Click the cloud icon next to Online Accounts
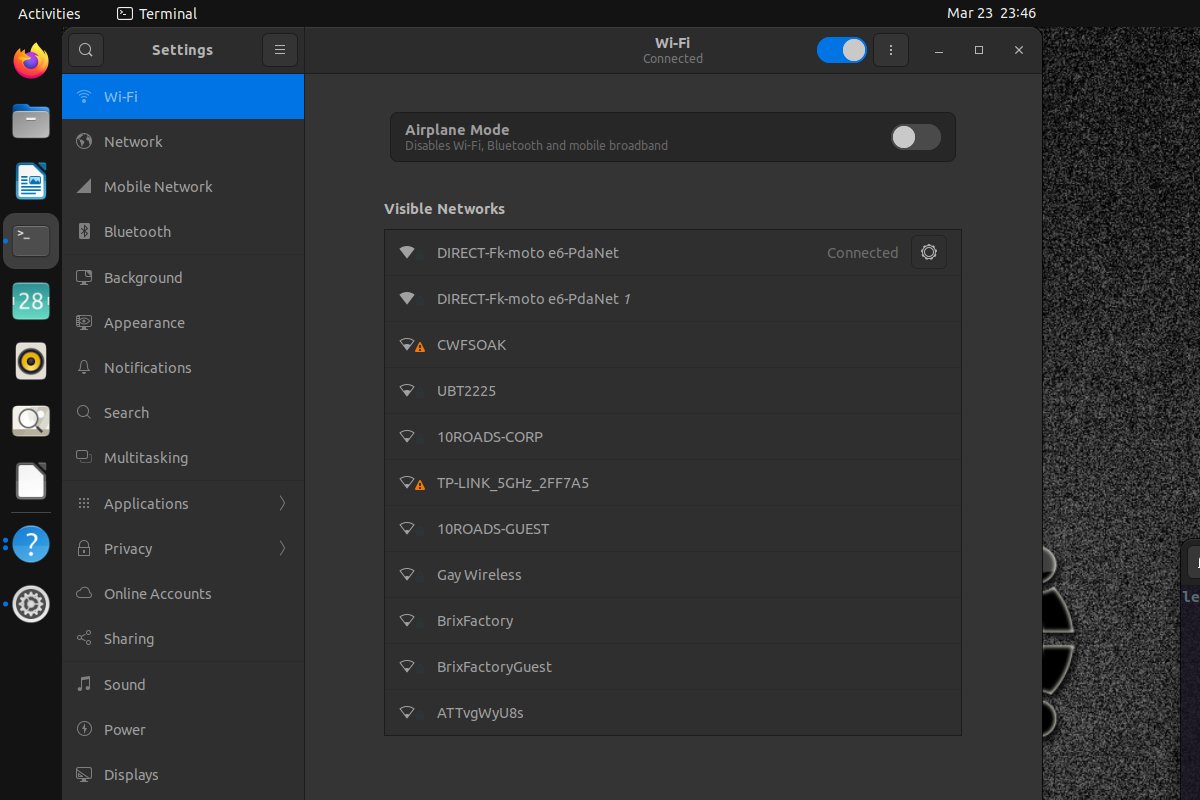This screenshot has height=800, width=1200. pos(84,594)
